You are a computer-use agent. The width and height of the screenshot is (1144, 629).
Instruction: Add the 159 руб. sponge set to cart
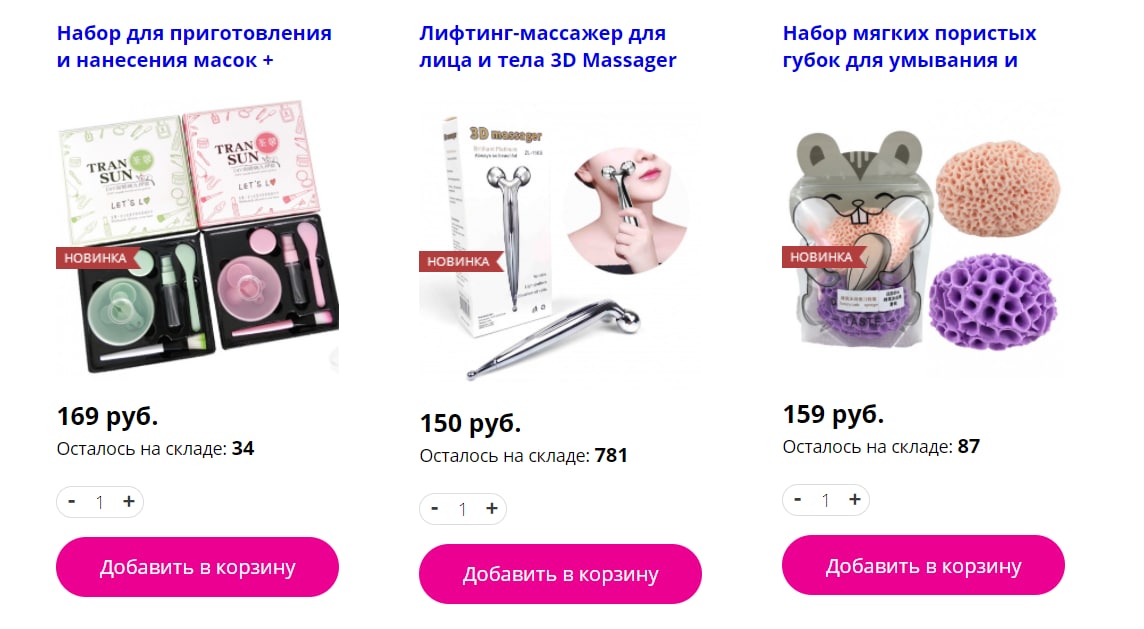click(923, 566)
